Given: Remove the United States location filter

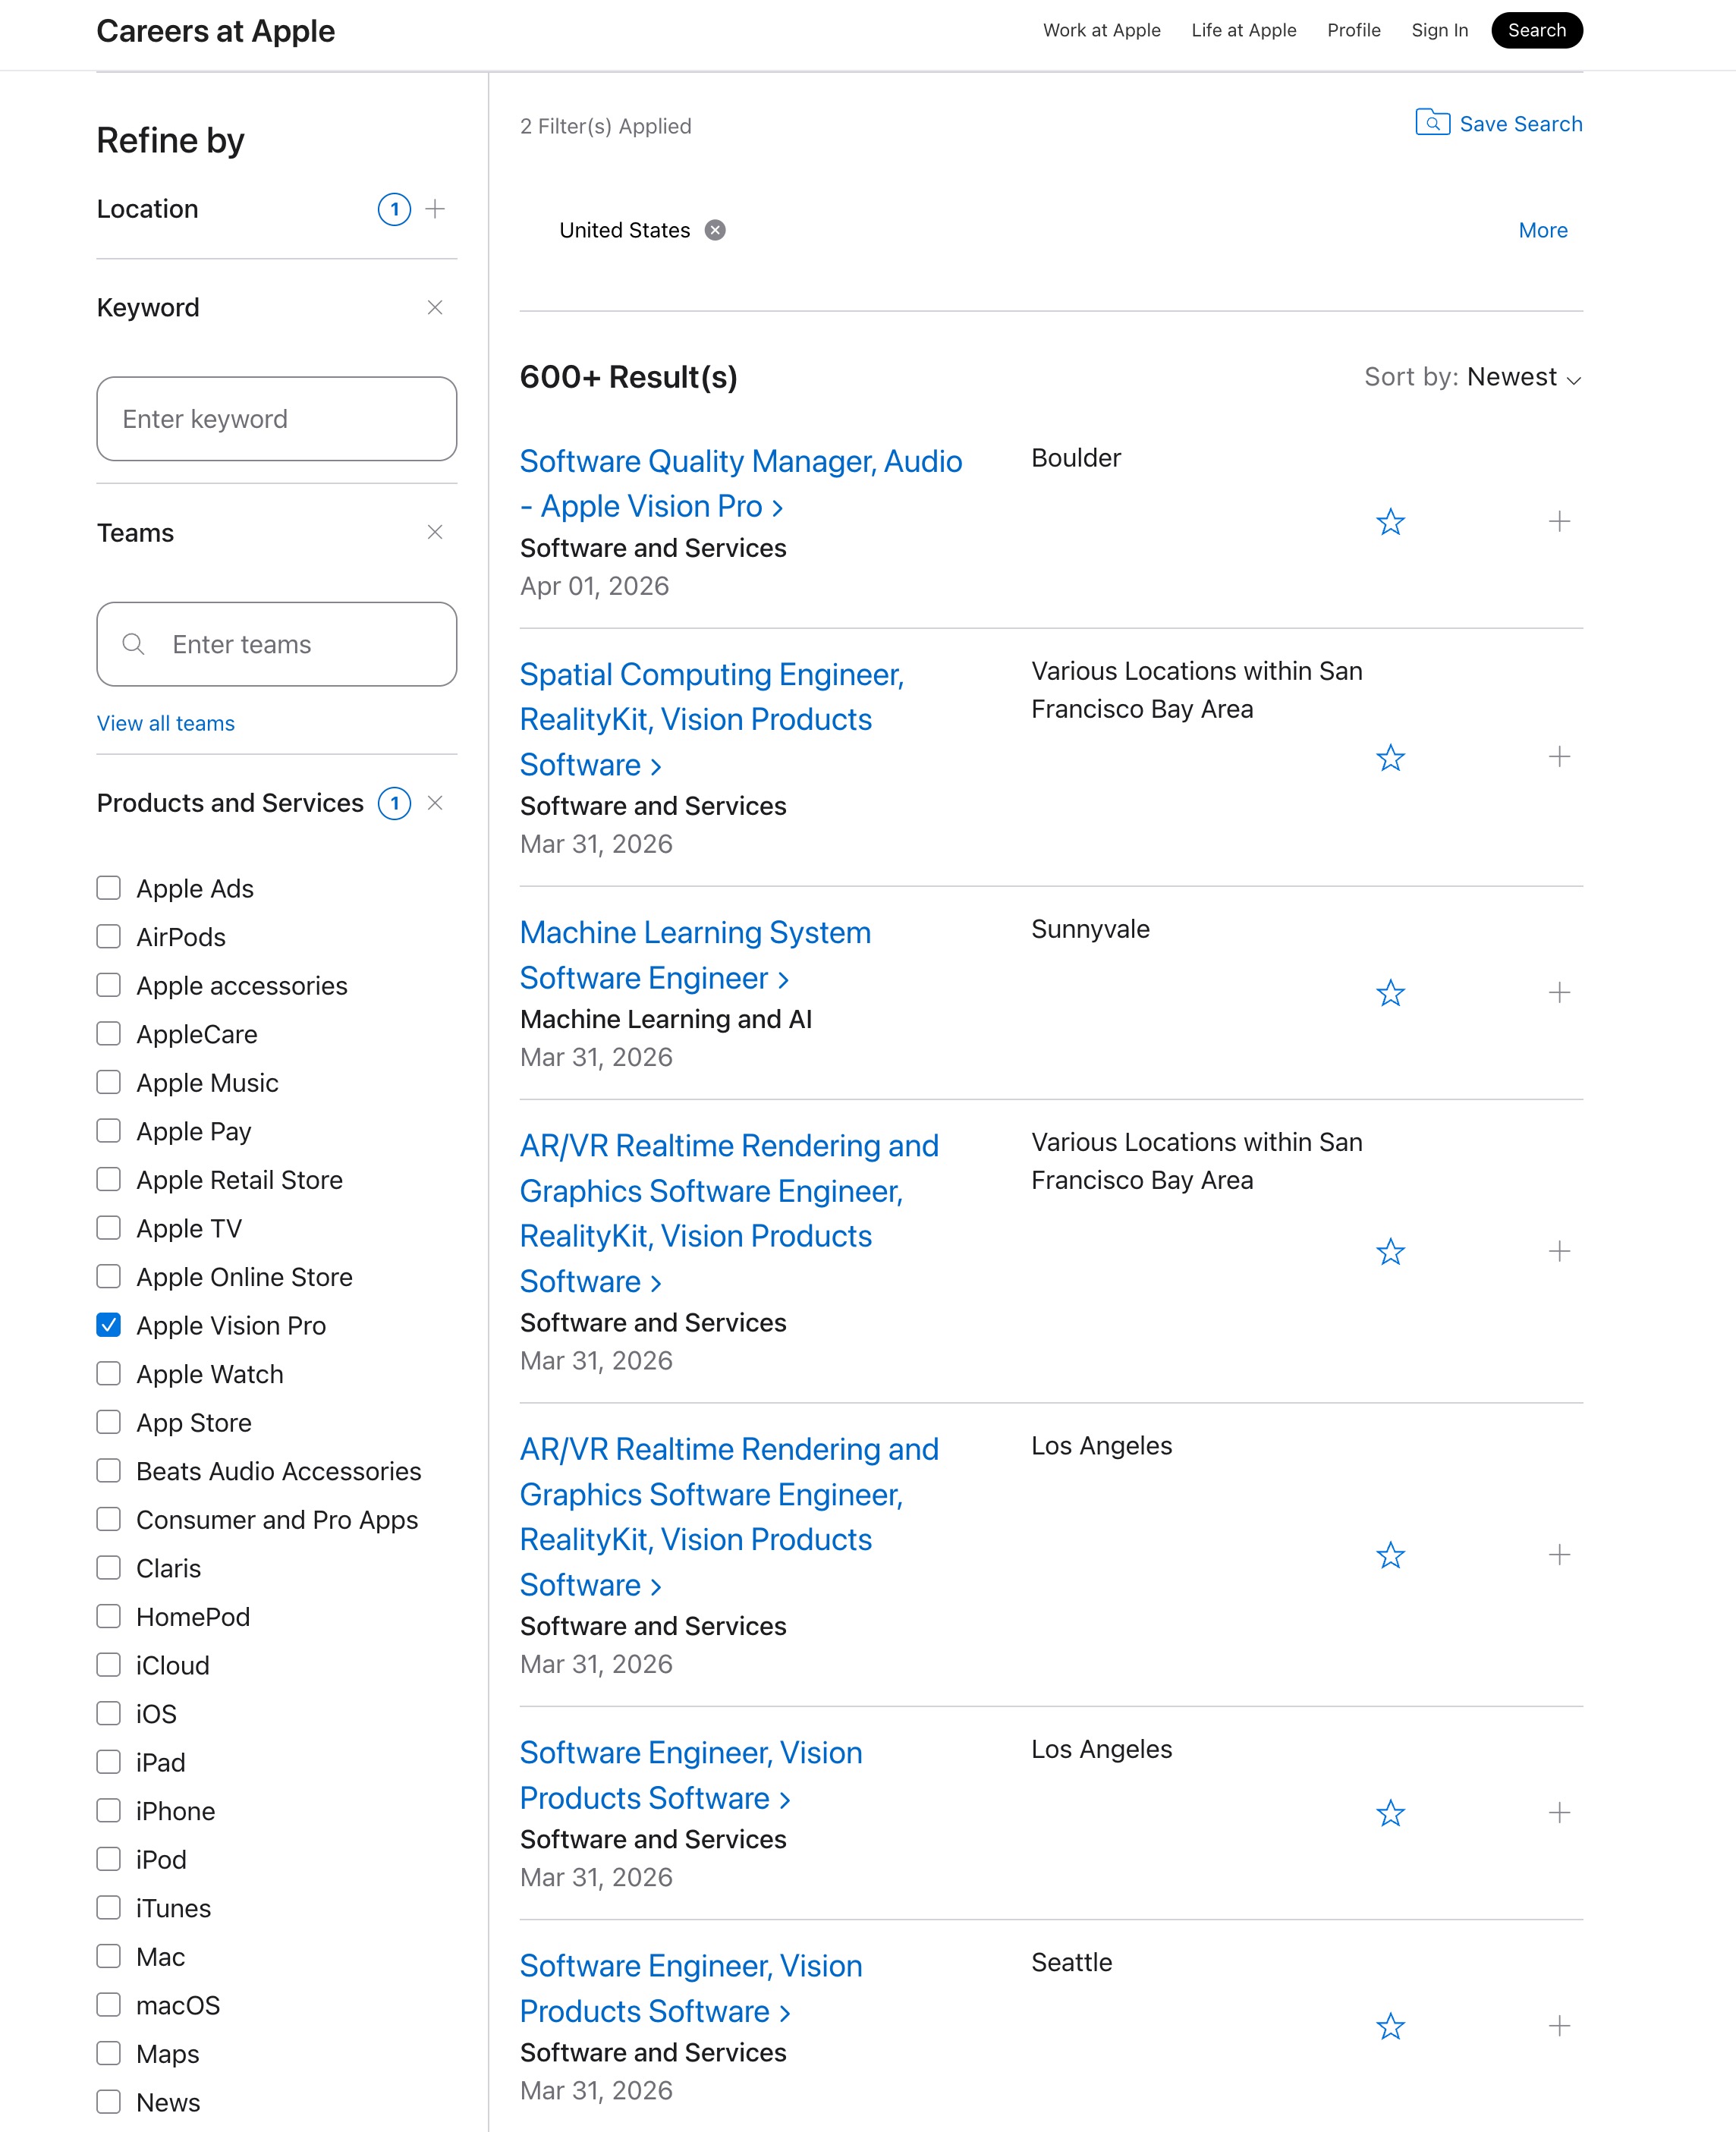Looking at the screenshot, I should (716, 230).
